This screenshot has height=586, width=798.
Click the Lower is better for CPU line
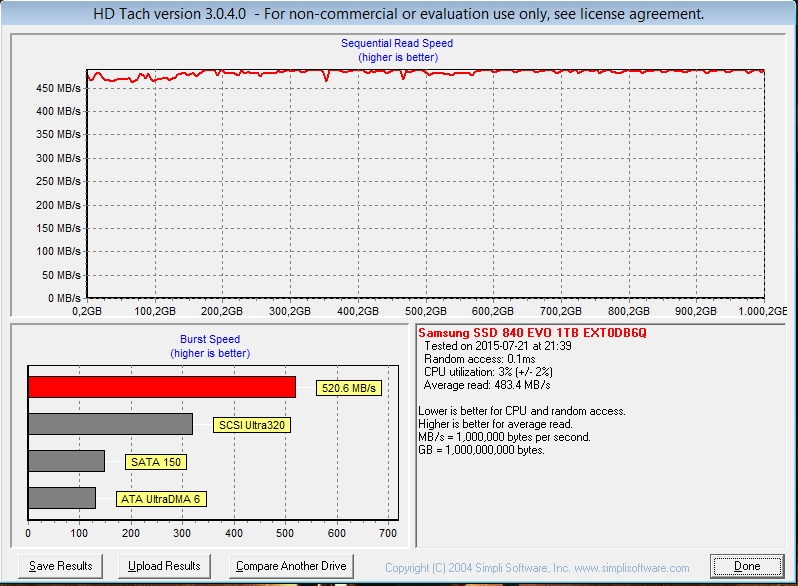[x=522, y=411]
